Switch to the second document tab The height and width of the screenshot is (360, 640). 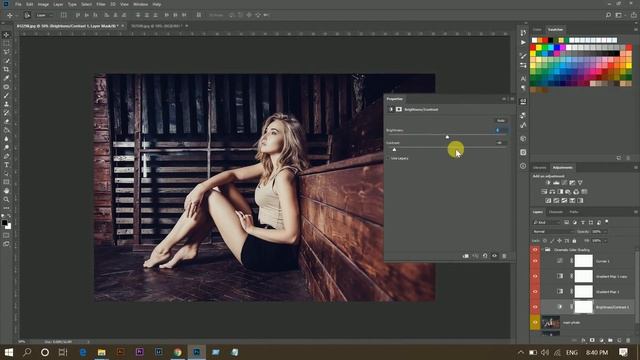(x=157, y=26)
